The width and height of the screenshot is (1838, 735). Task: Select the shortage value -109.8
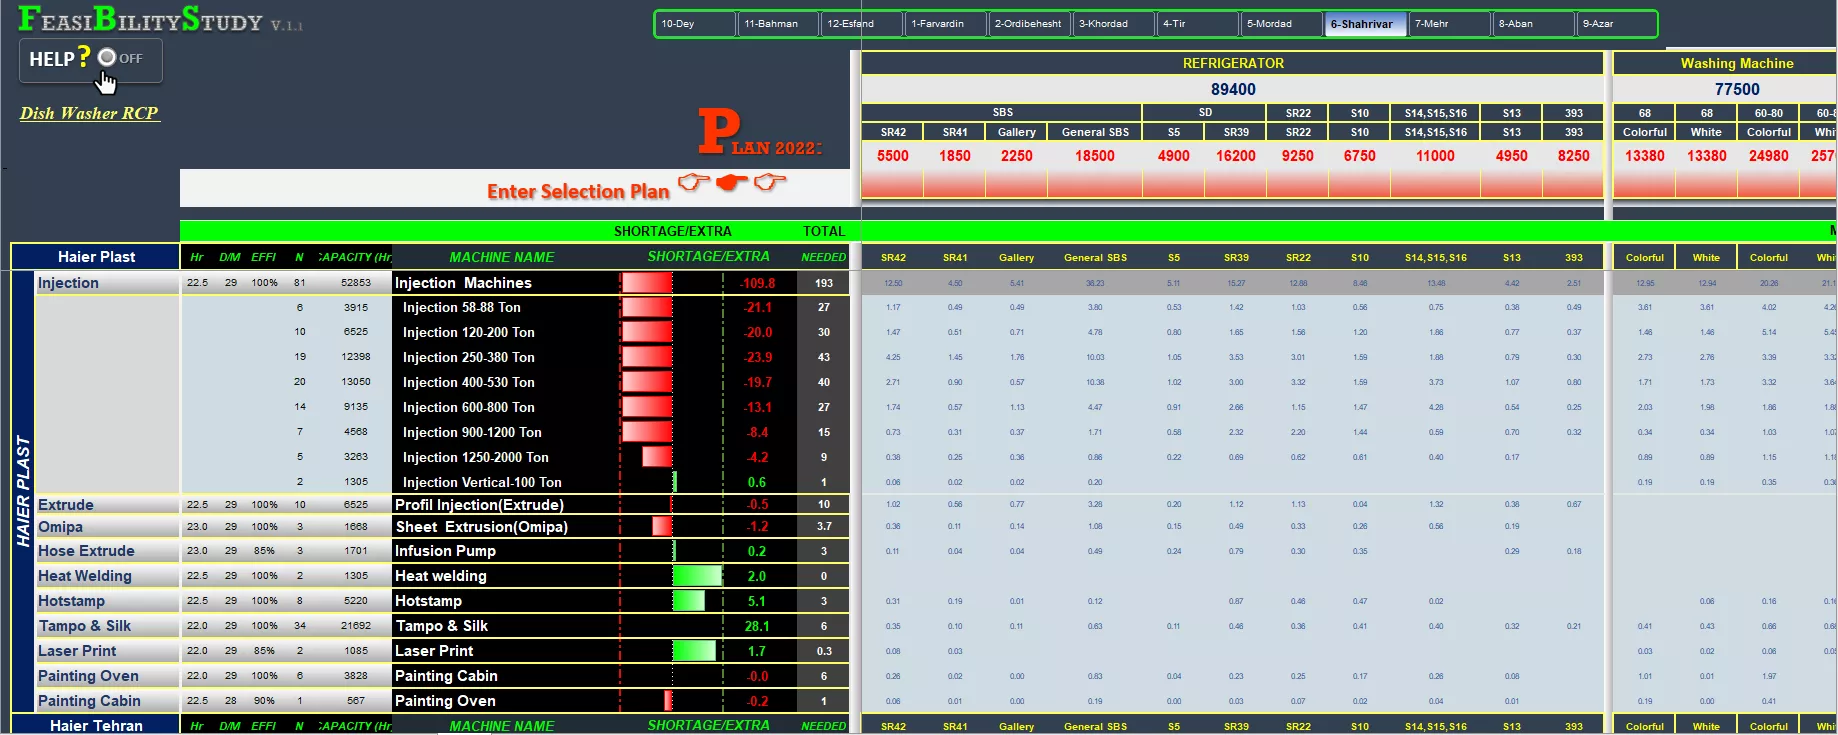[757, 283]
